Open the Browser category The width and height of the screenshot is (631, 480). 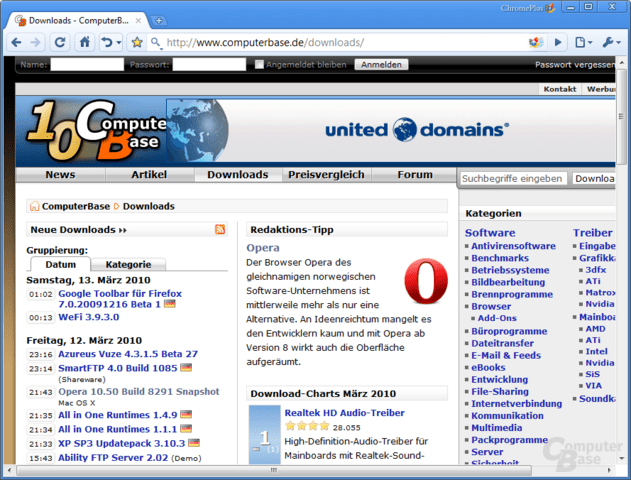[x=491, y=306]
